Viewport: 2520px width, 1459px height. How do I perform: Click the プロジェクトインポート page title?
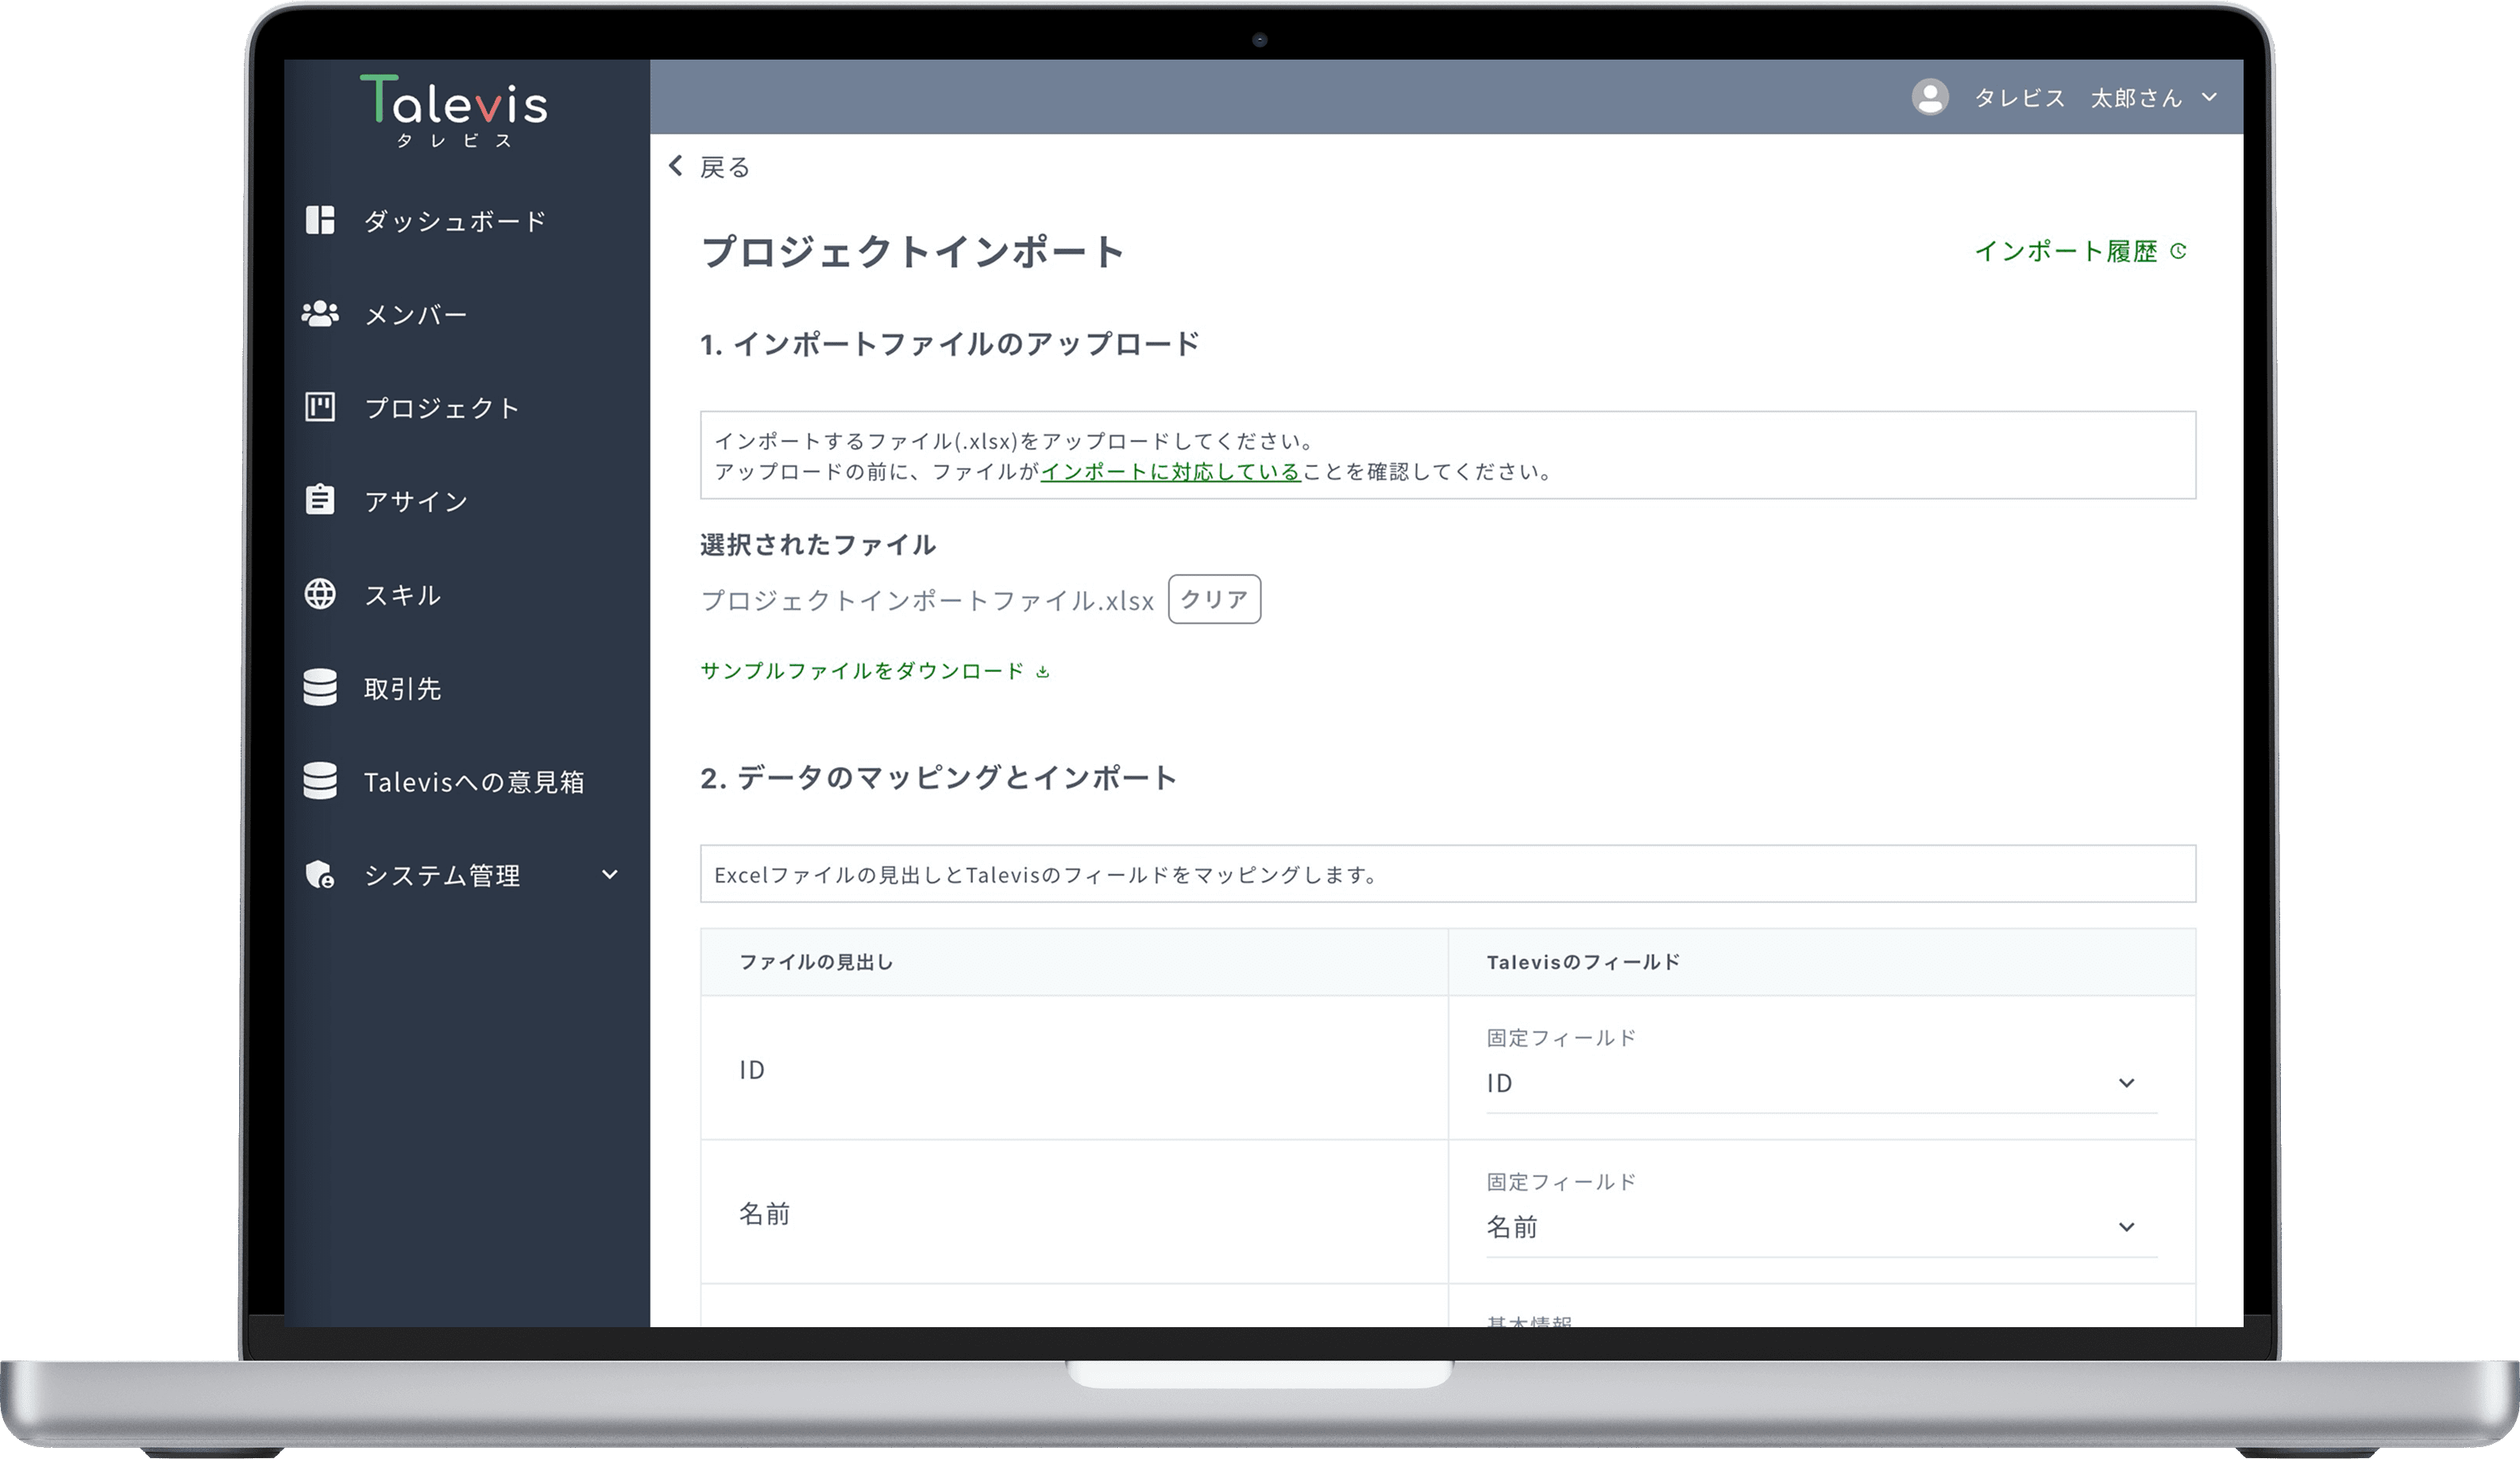coord(913,251)
